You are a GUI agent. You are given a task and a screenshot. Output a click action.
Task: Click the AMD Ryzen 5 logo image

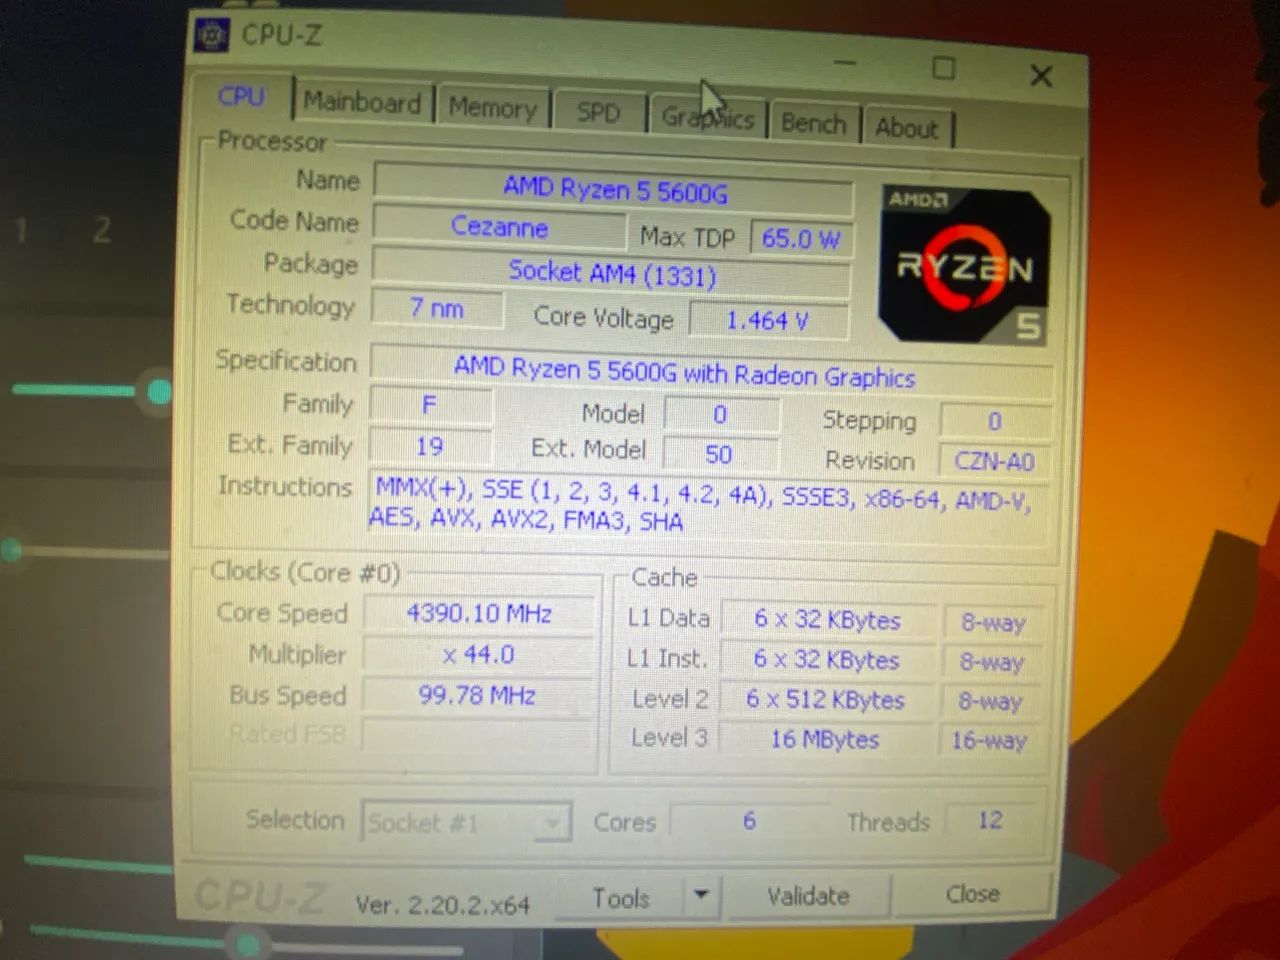tap(964, 264)
